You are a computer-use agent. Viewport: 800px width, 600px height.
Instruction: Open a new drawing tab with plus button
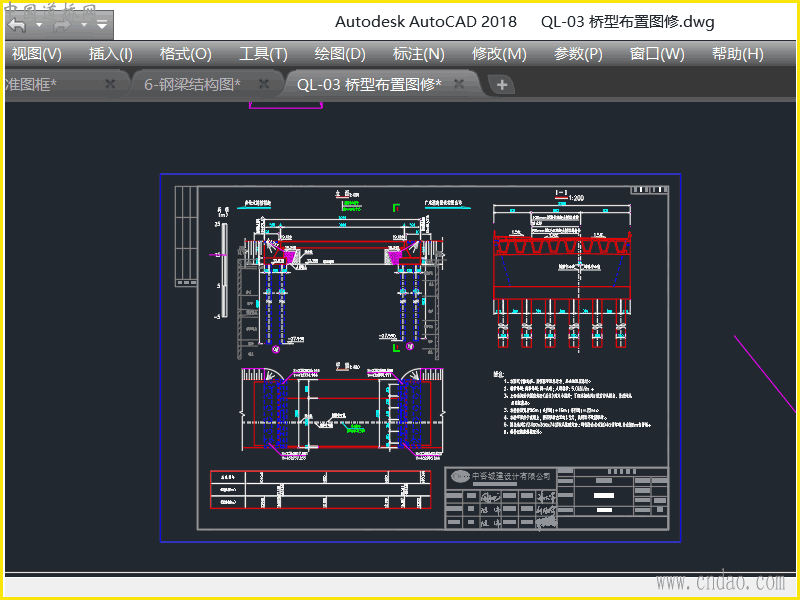502,85
